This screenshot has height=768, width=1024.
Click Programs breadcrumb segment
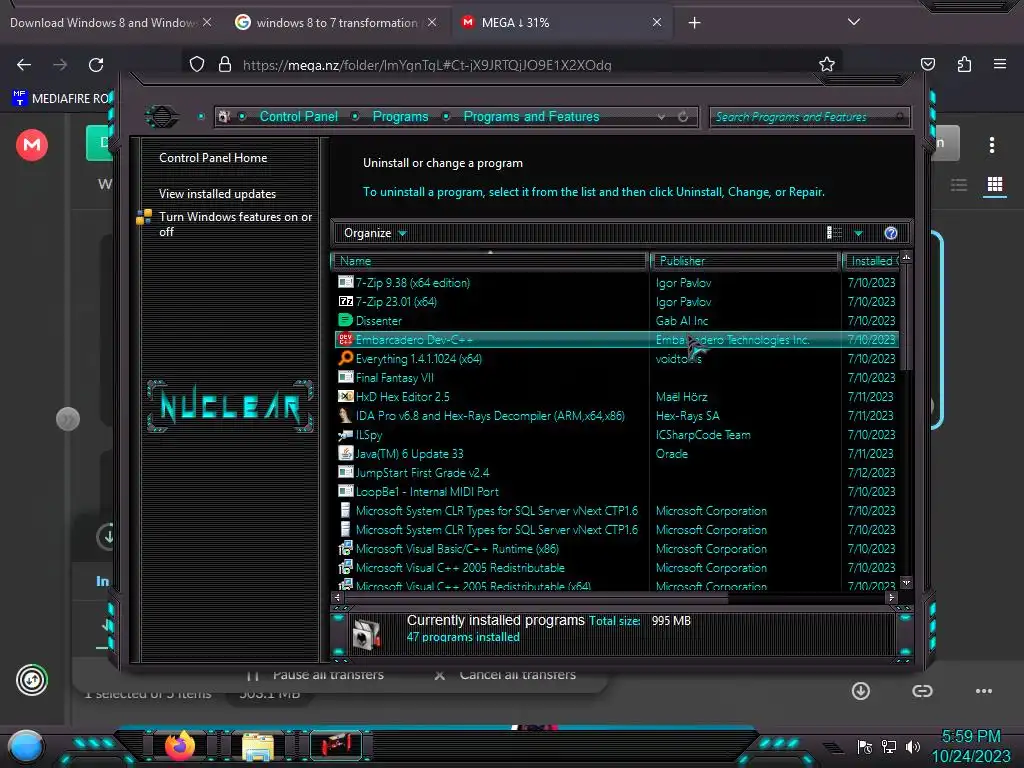point(400,116)
